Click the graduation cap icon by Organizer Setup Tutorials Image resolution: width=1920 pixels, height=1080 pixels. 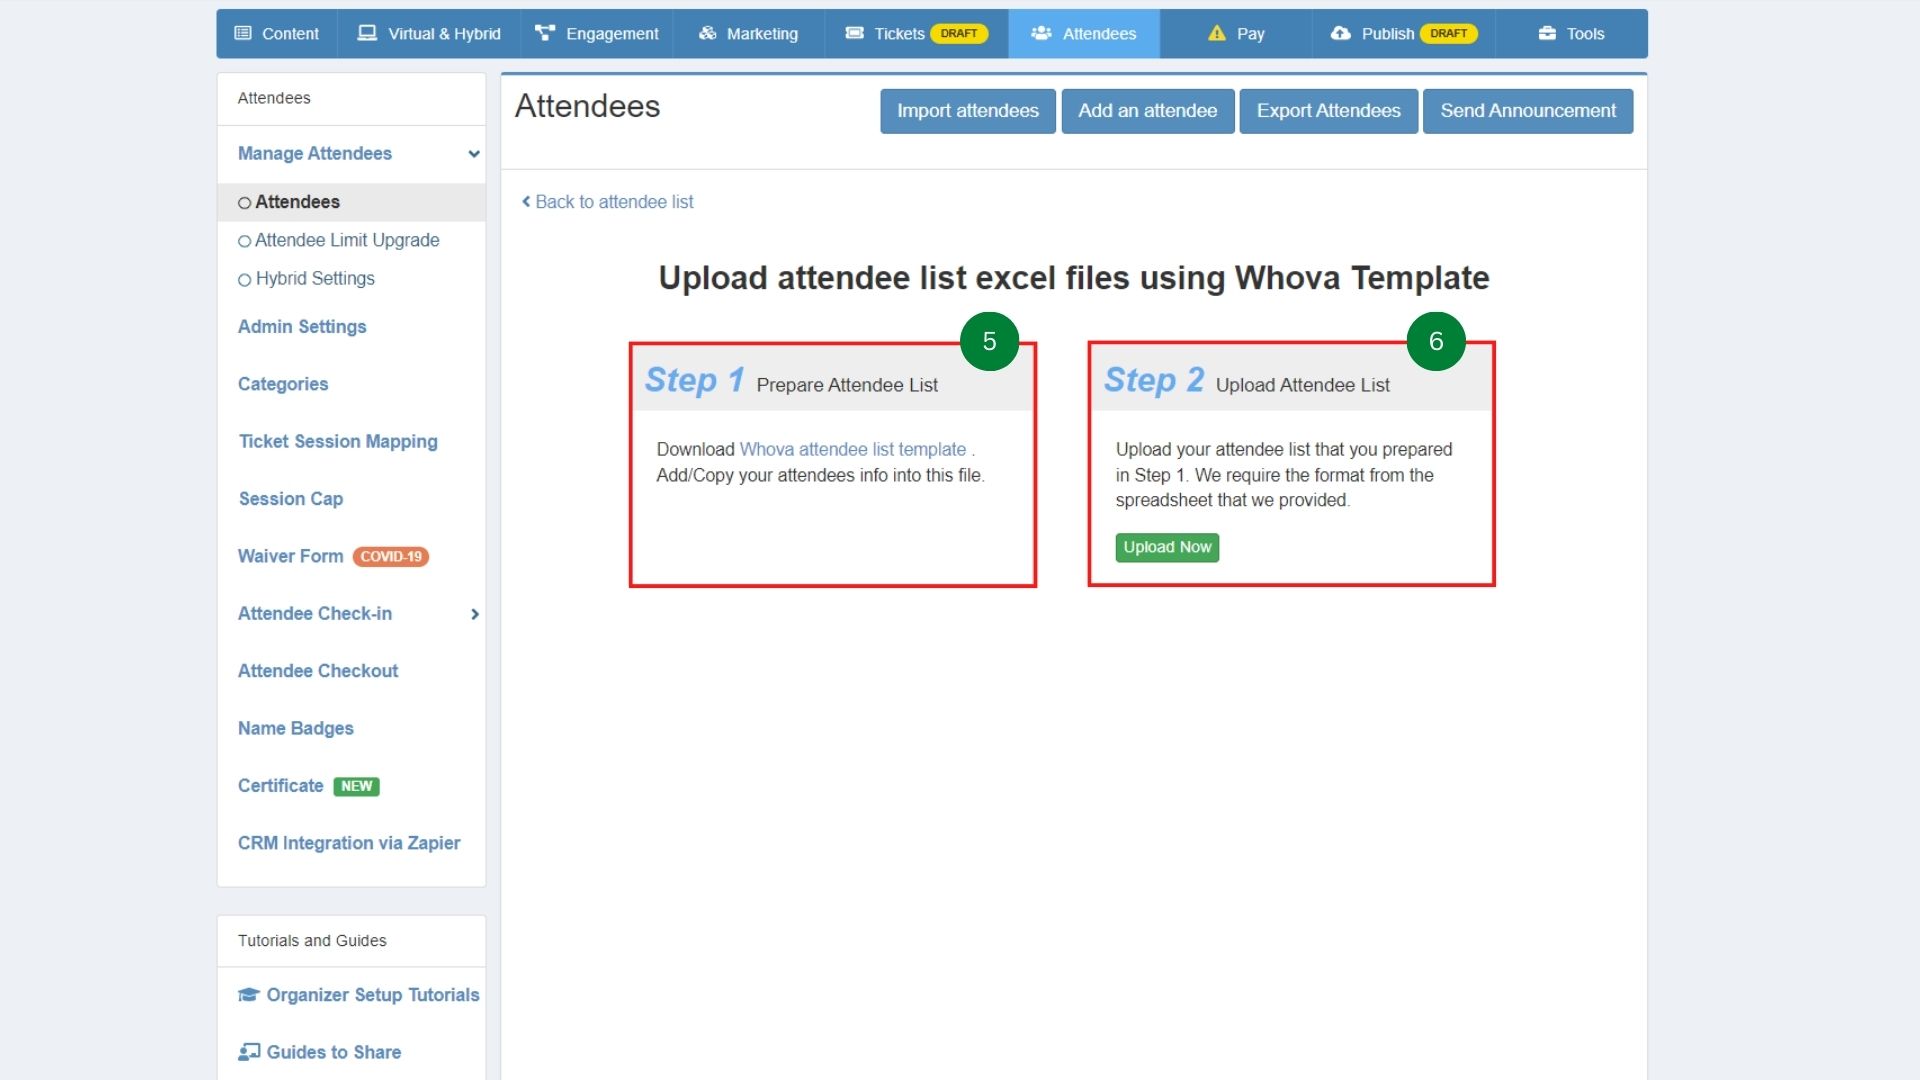pyautogui.click(x=248, y=995)
